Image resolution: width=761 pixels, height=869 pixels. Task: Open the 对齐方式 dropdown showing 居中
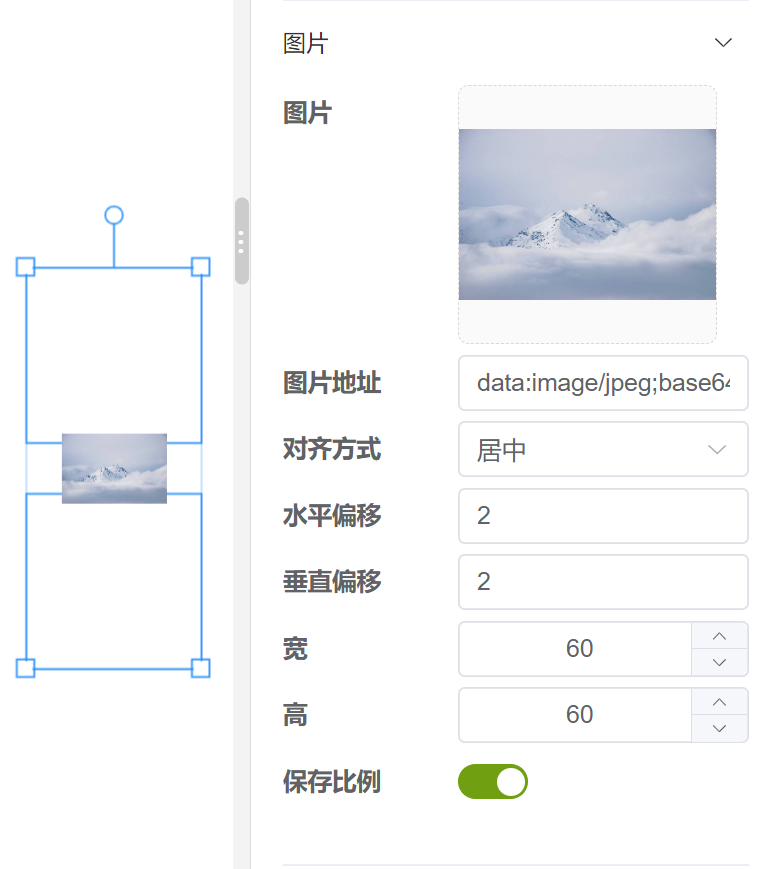click(603, 449)
